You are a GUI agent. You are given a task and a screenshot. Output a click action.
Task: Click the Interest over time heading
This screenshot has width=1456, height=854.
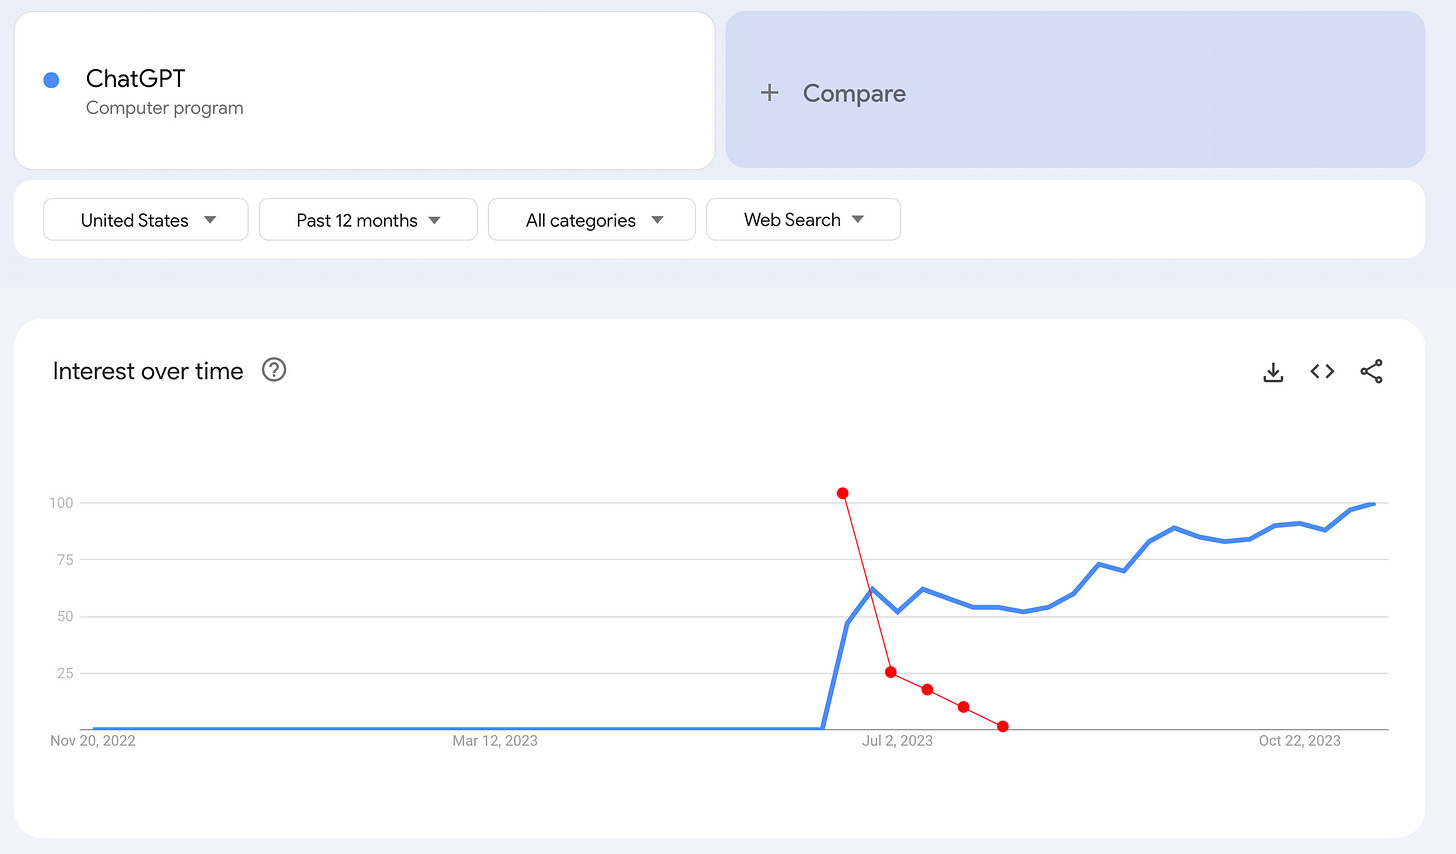click(148, 371)
